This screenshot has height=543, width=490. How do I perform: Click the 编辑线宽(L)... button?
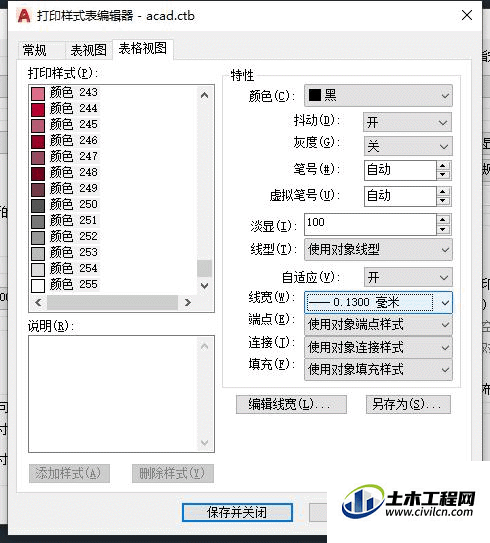(x=291, y=404)
